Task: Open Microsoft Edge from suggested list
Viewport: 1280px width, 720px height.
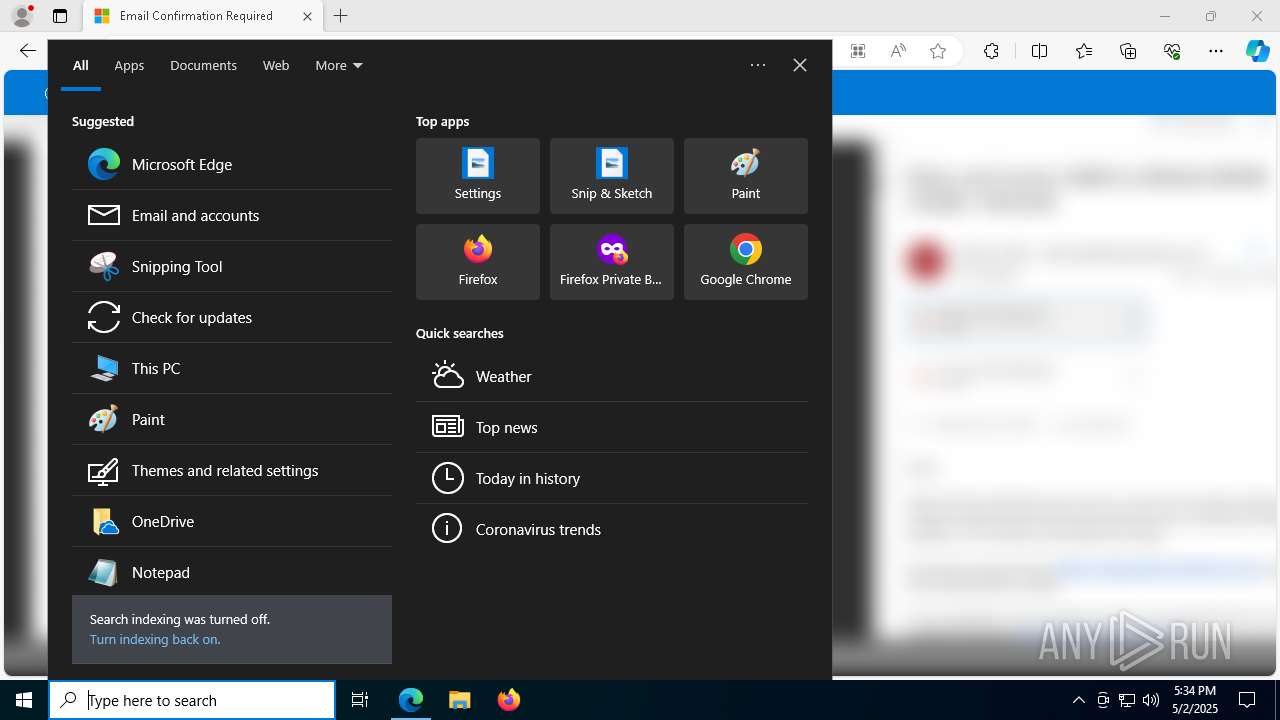Action: [x=232, y=164]
